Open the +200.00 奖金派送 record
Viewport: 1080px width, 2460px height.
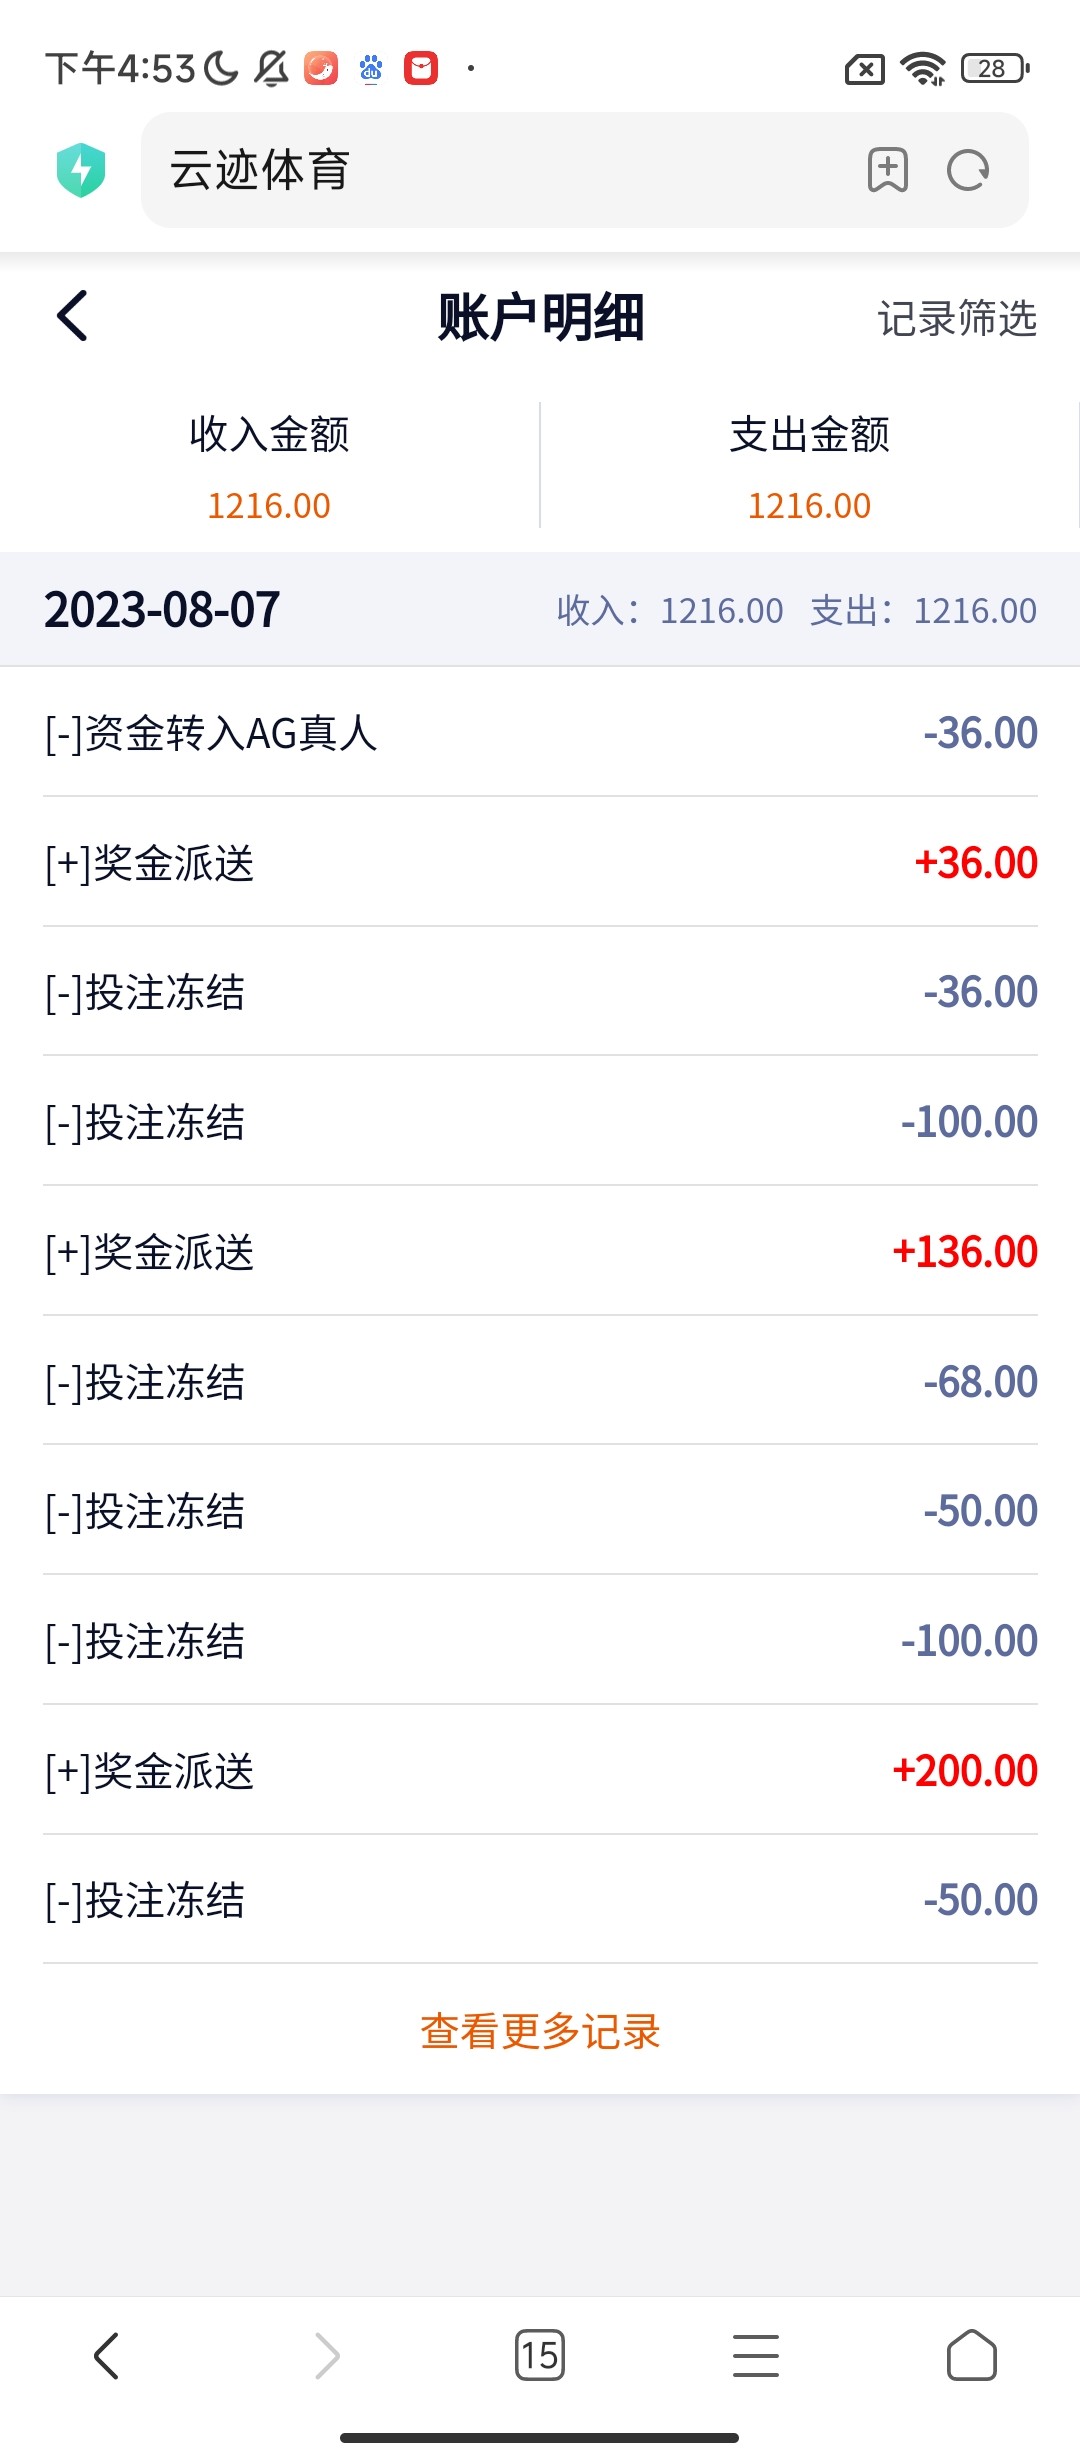click(540, 1771)
